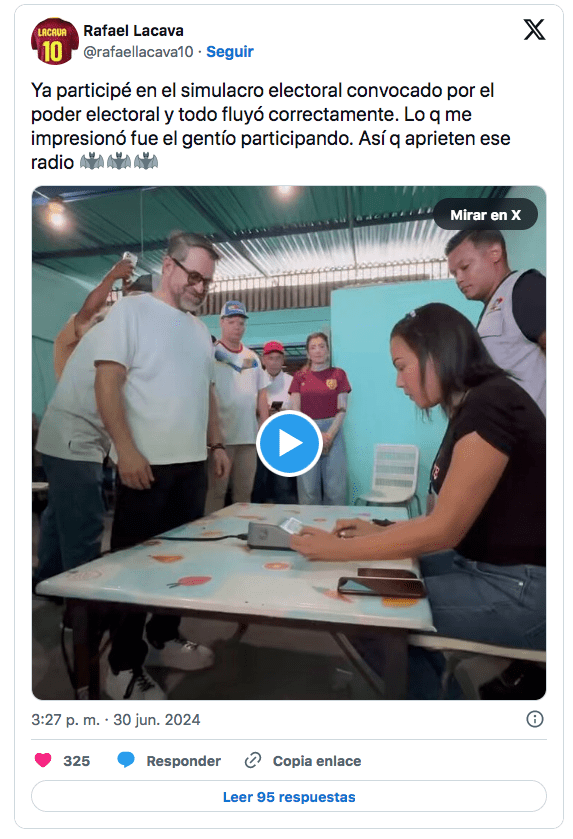Click the tweet text body
The width and height of the screenshot is (573, 839).
pos(271,126)
